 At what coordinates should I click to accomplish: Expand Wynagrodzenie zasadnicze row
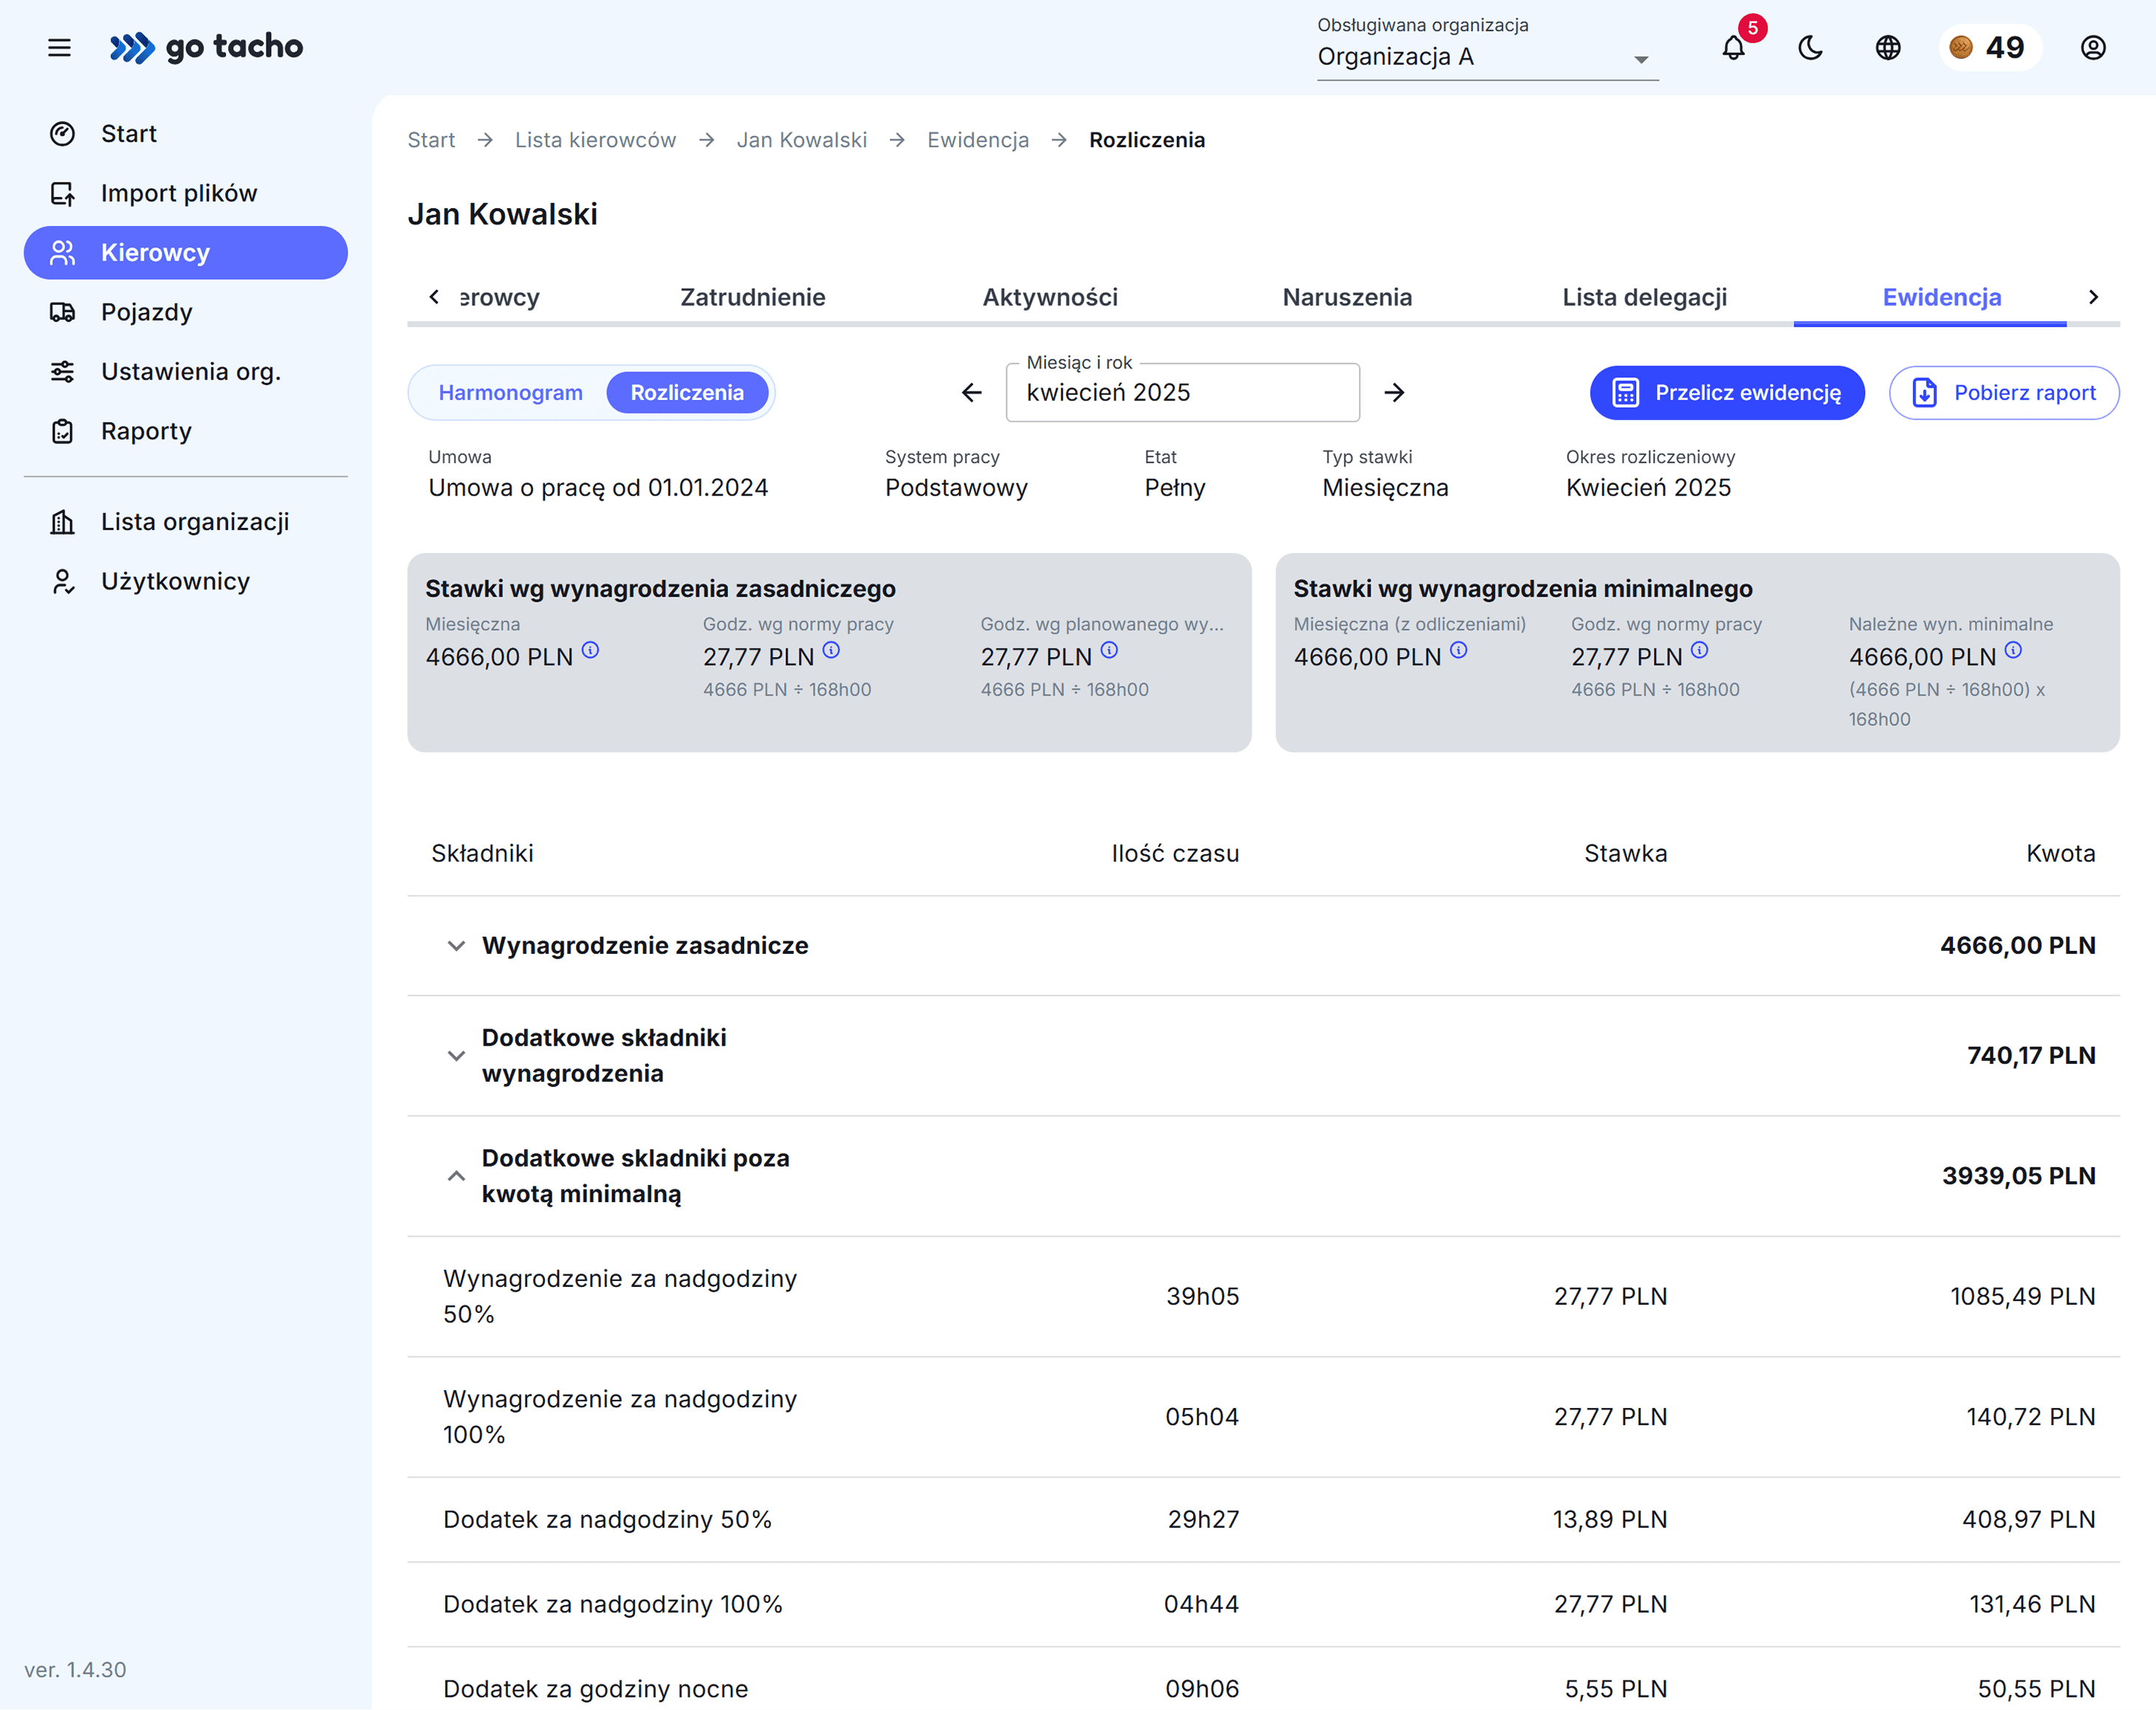click(x=456, y=946)
